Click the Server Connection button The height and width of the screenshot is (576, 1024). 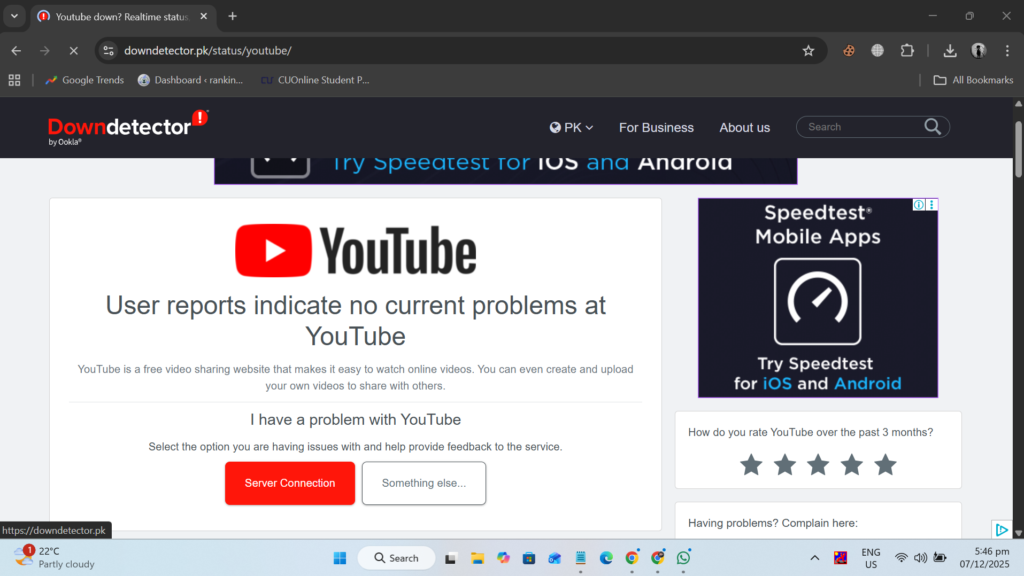coord(290,483)
